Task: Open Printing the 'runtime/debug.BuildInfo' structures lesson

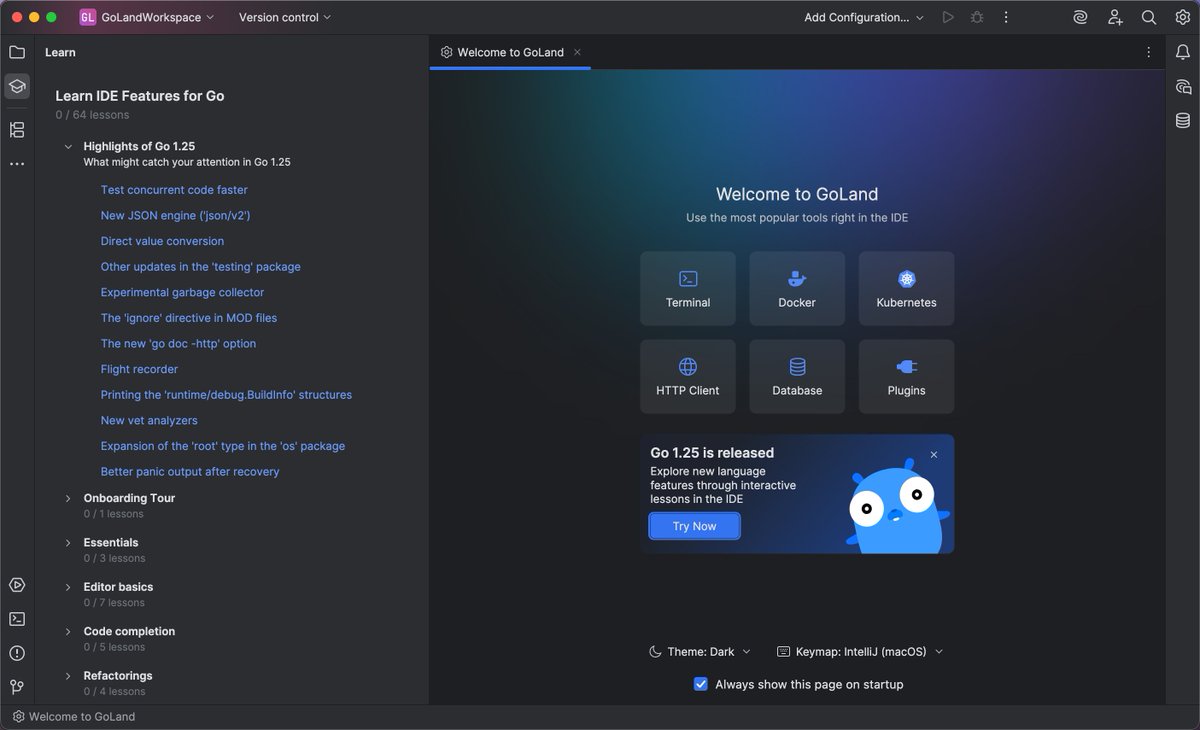Action: click(226, 395)
